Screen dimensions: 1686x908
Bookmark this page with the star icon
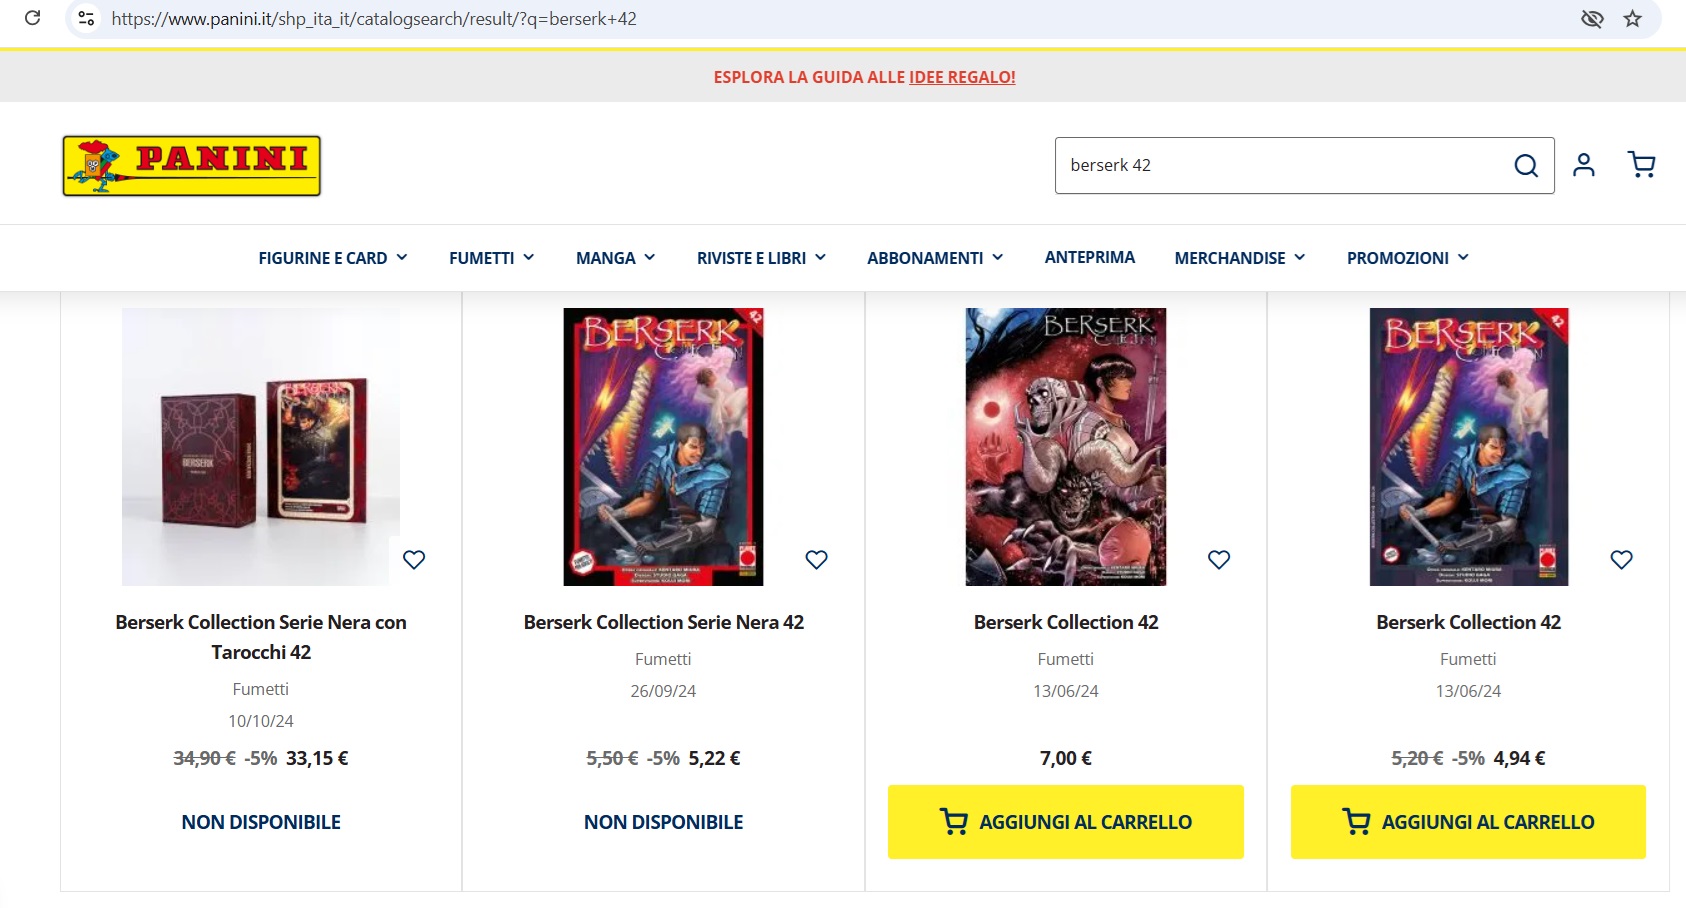tap(1632, 18)
